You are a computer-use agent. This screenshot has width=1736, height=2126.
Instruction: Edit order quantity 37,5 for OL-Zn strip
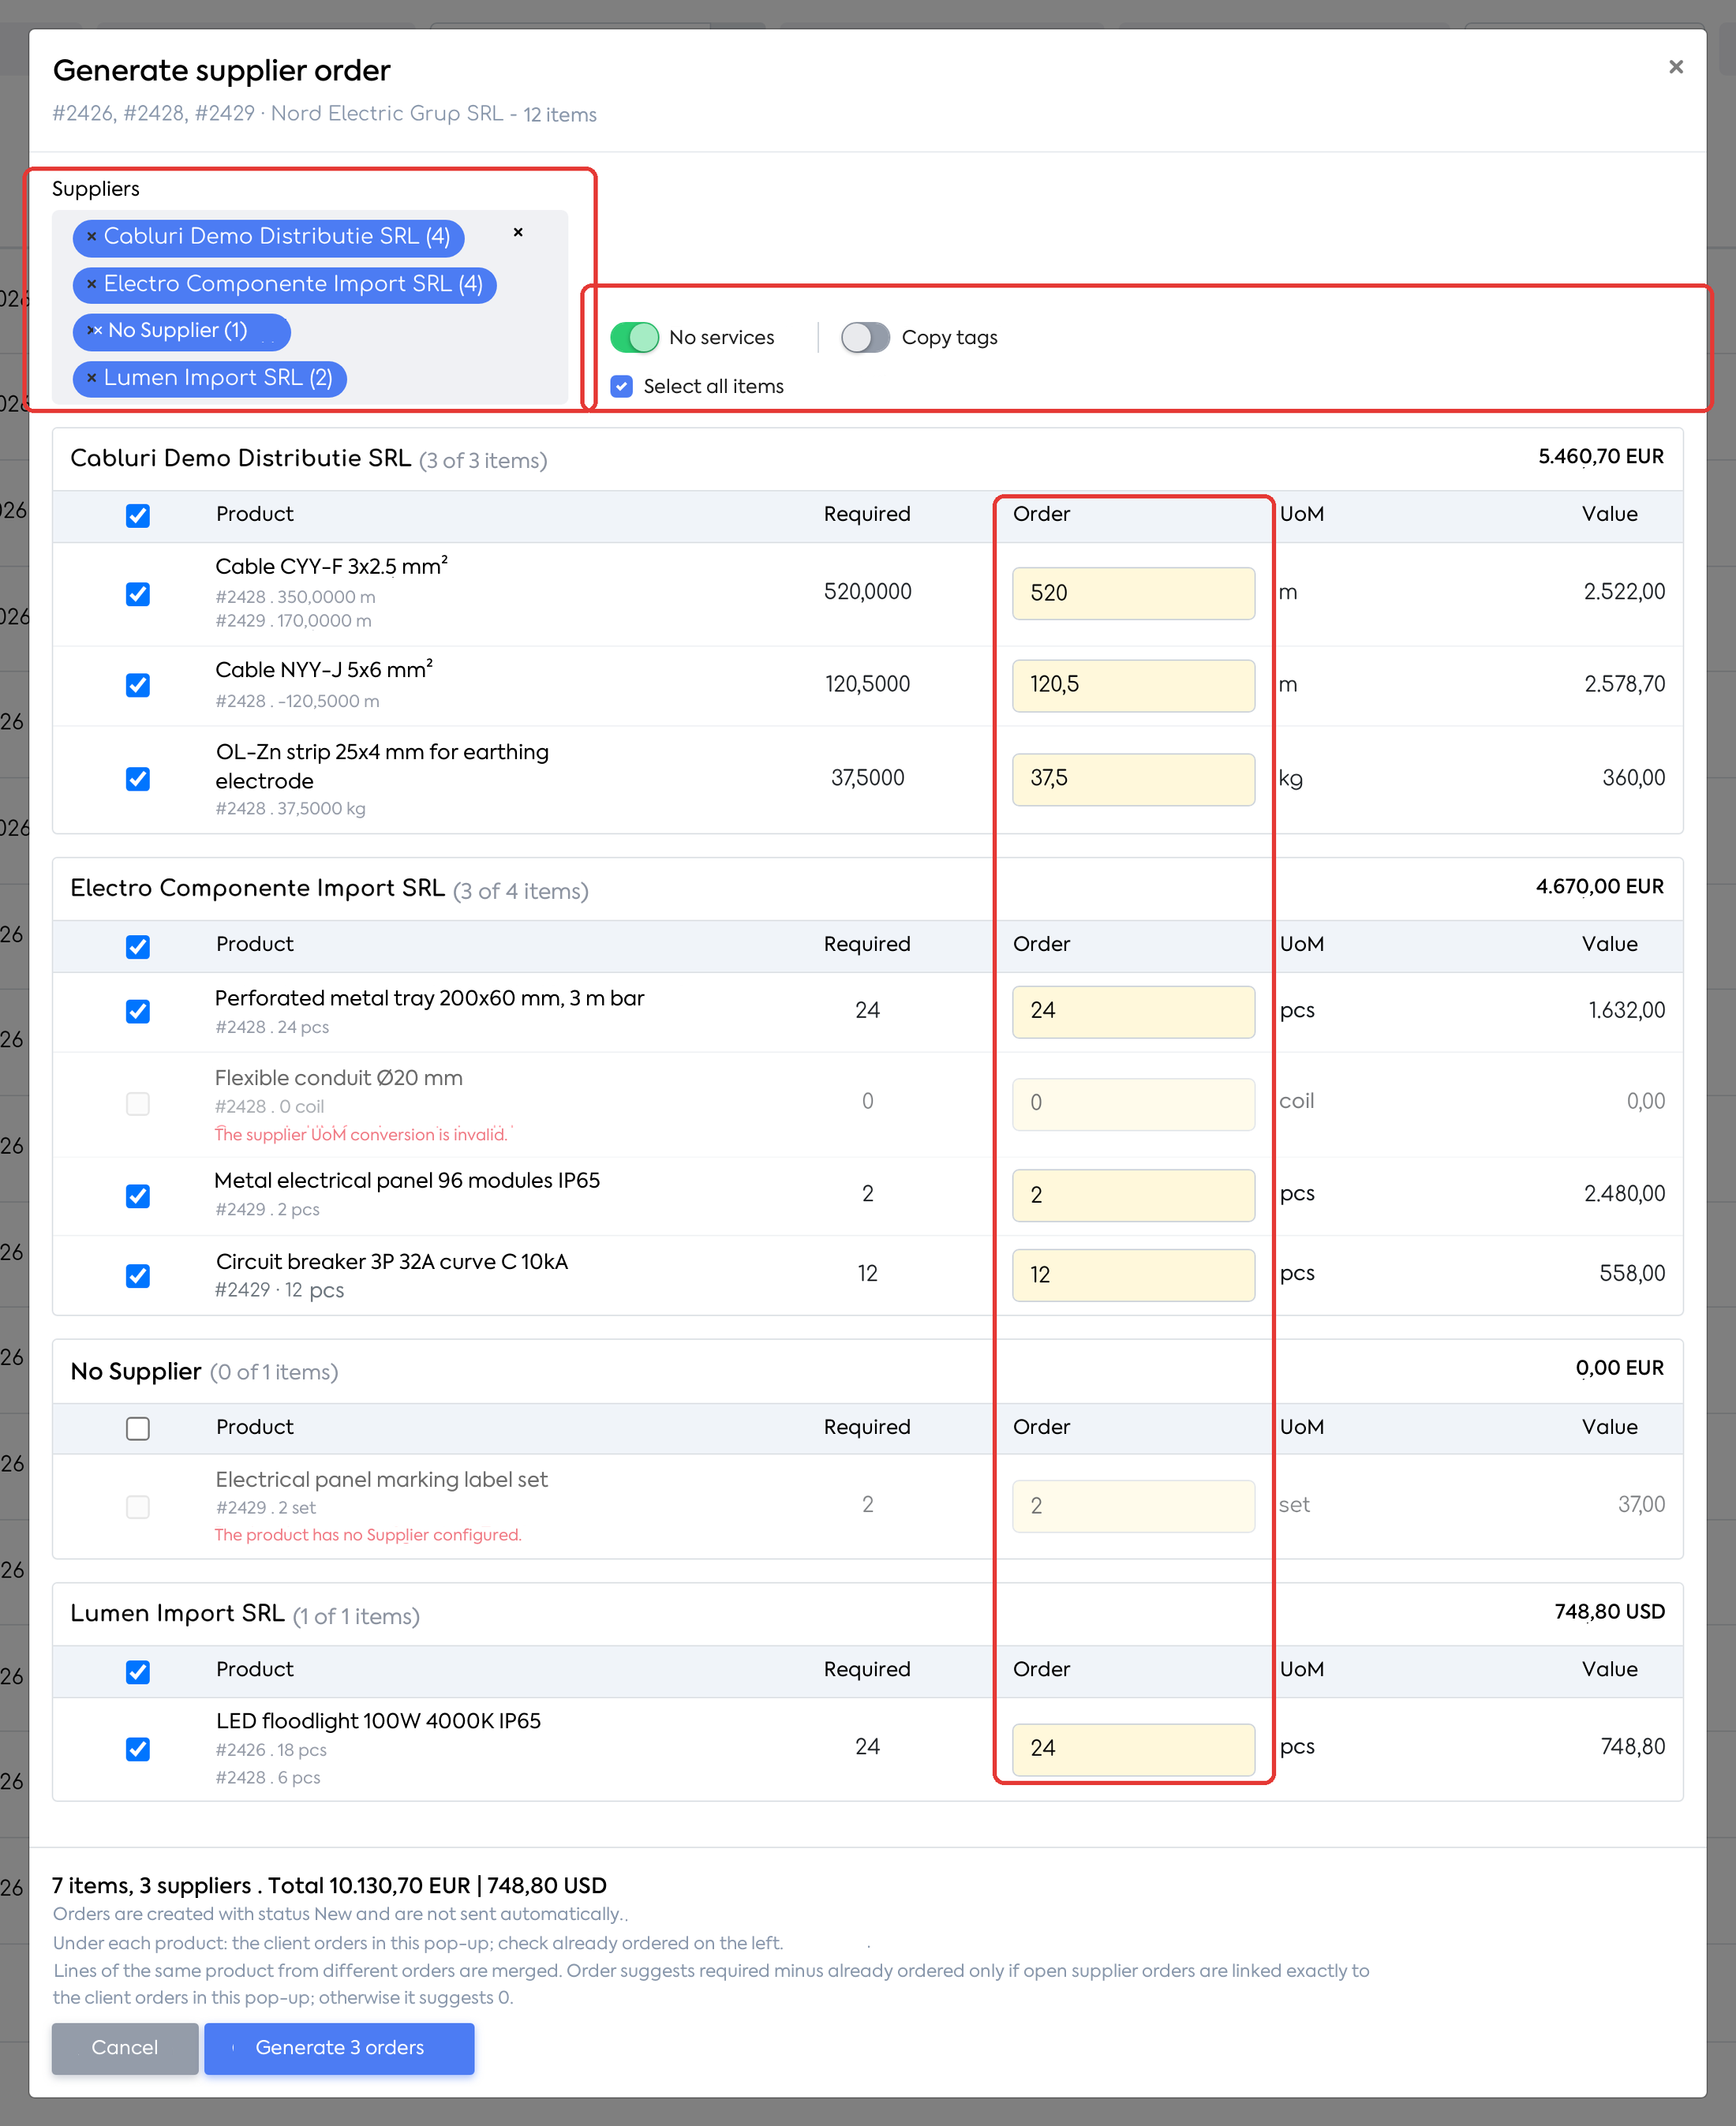[1133, 779]
